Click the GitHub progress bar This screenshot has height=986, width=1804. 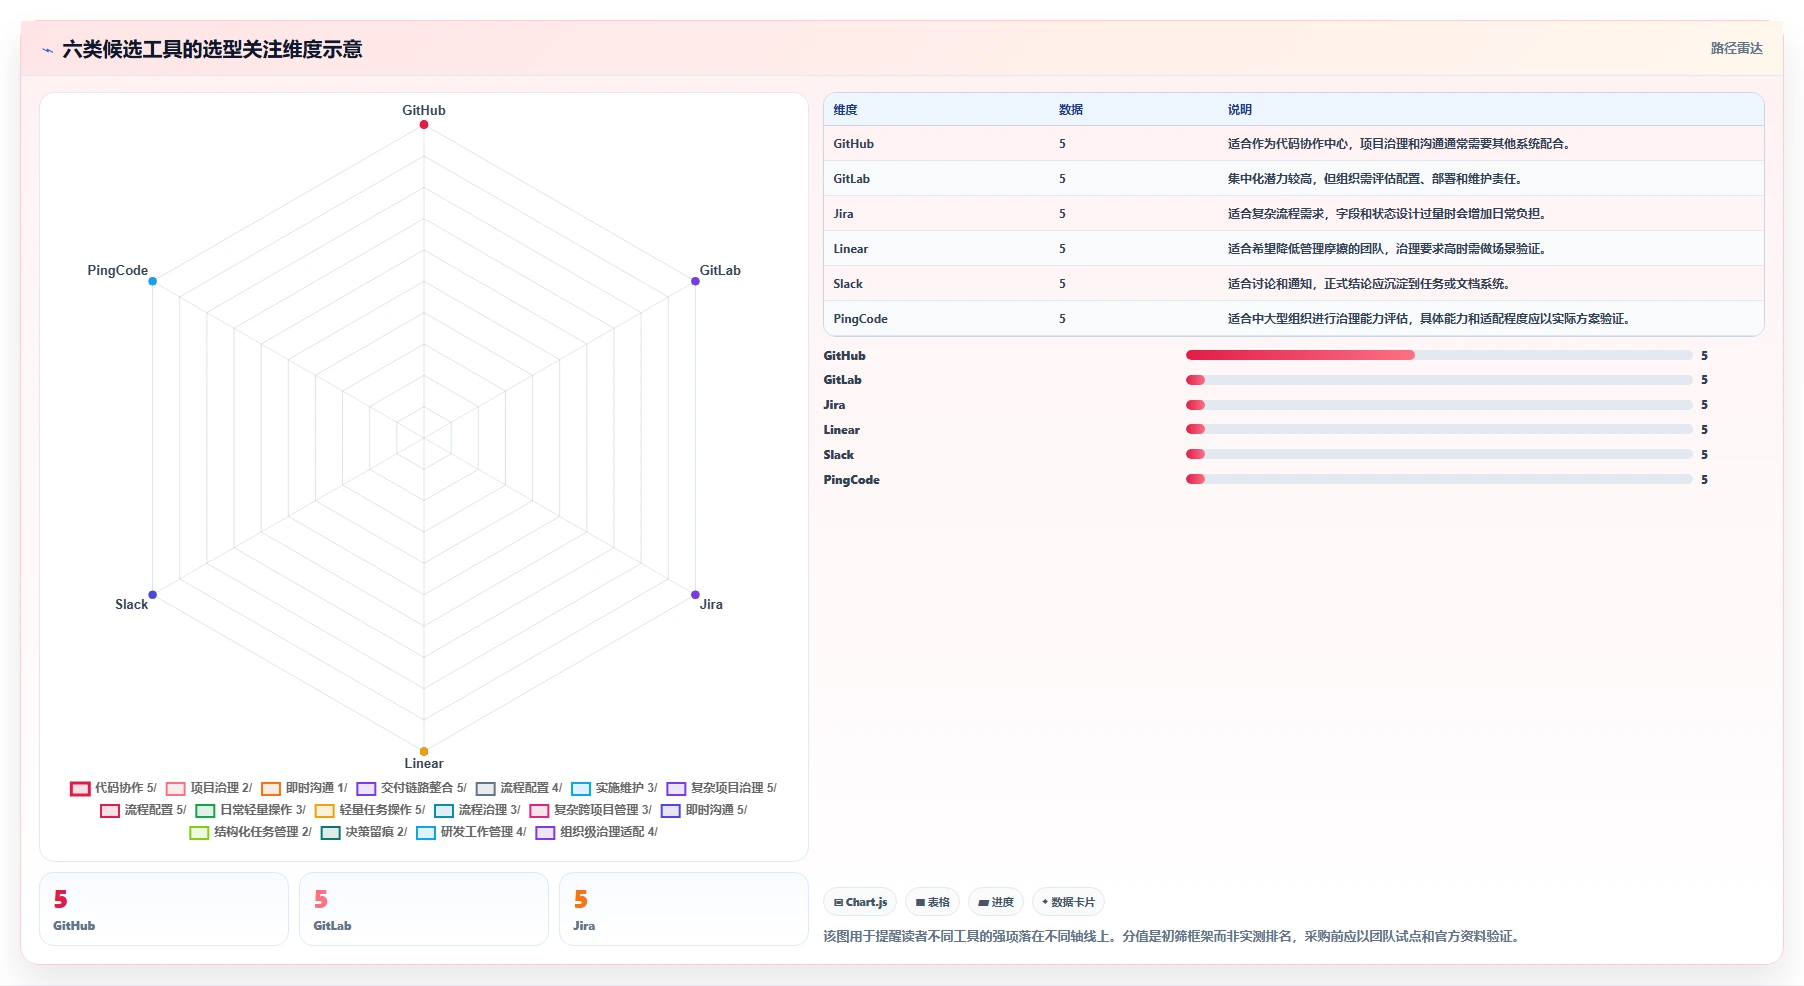pyautogui.click(x=1439, y=355)
